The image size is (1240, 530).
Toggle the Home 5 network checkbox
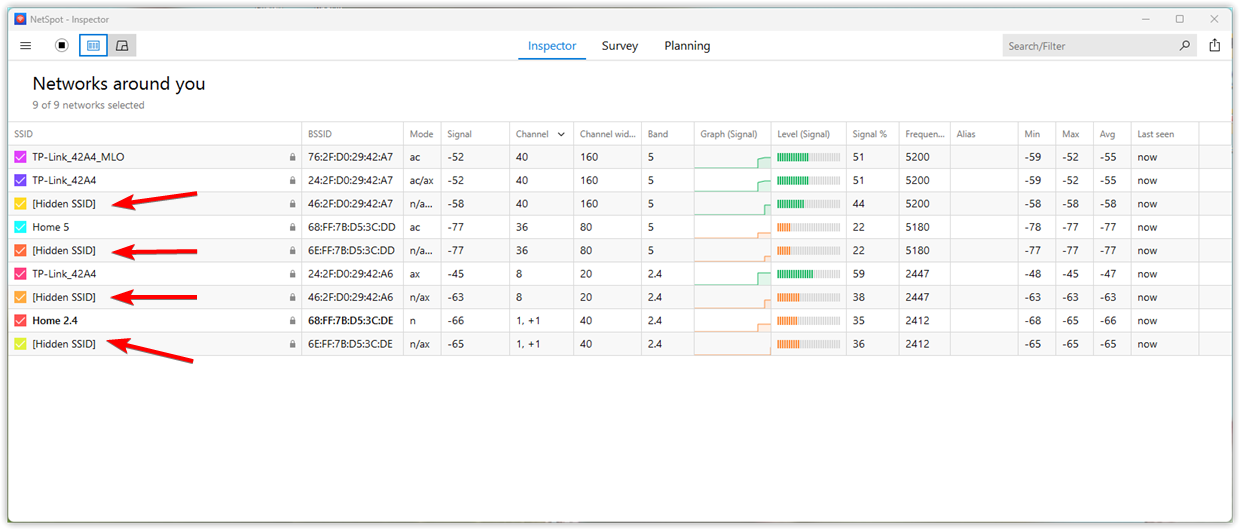click(20, 227)
